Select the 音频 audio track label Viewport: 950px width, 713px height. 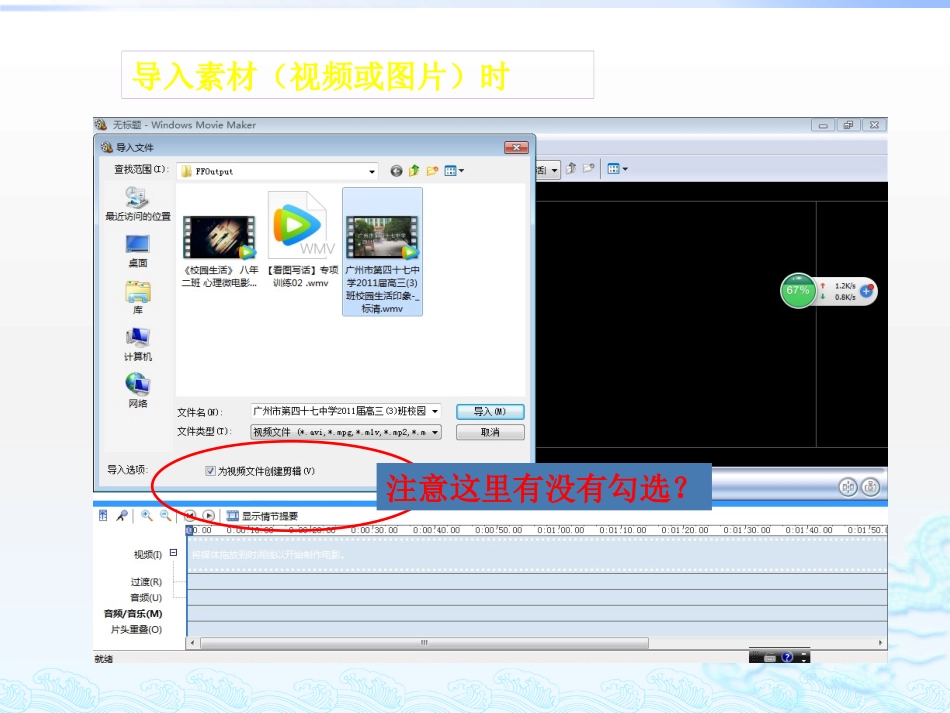146,597
